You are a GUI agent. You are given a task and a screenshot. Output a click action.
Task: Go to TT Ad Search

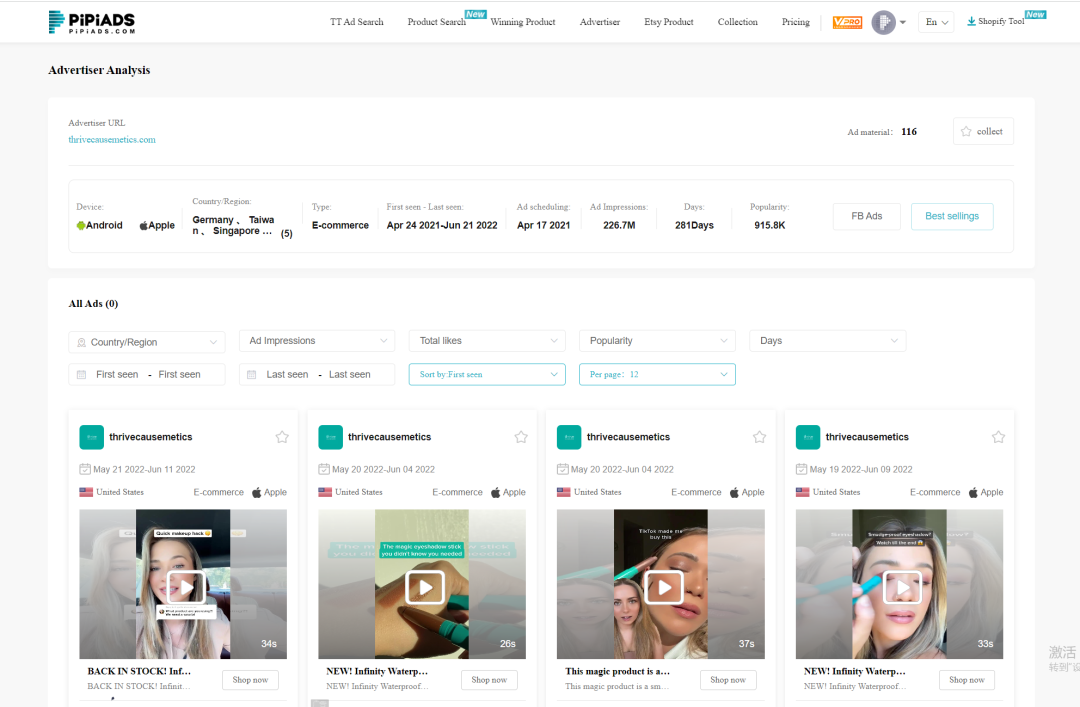357,22
